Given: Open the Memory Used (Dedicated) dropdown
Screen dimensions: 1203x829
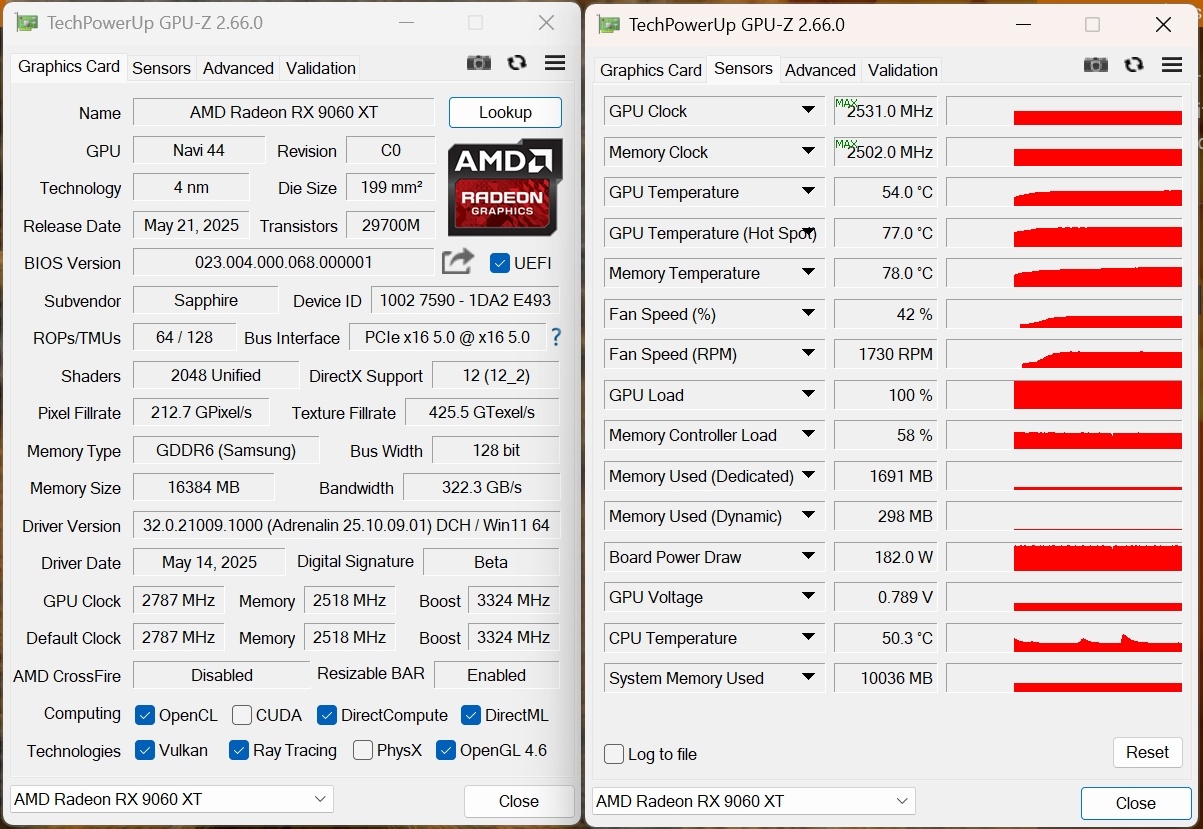Looking at the screenshot, I should click(808, 475).
